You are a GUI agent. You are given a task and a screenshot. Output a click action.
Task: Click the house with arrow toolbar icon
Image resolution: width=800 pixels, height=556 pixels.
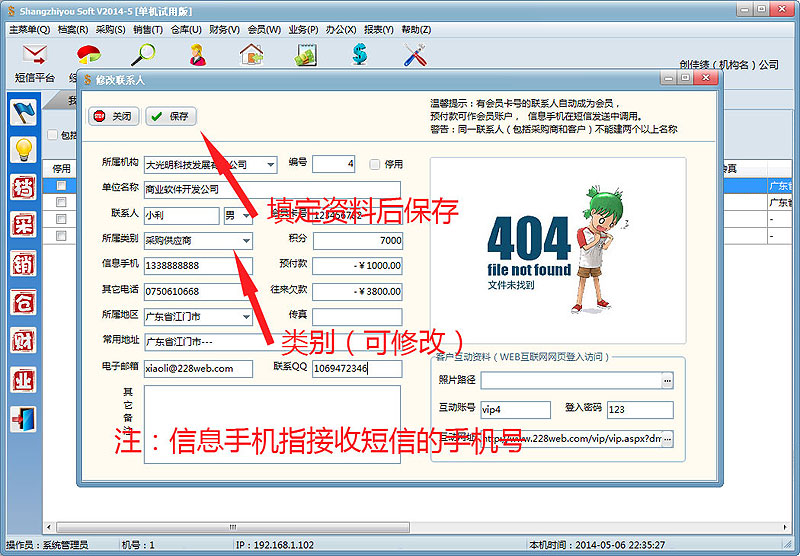coord(252,55)
